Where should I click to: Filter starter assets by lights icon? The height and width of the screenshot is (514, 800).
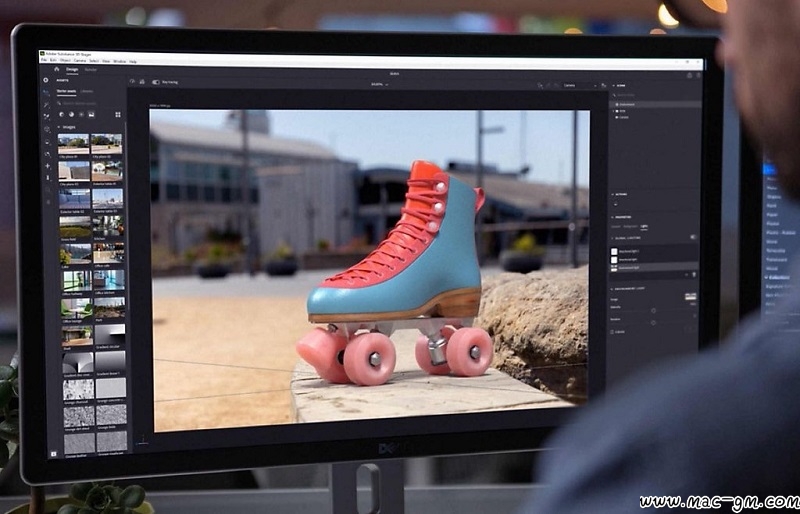point(81,114)
